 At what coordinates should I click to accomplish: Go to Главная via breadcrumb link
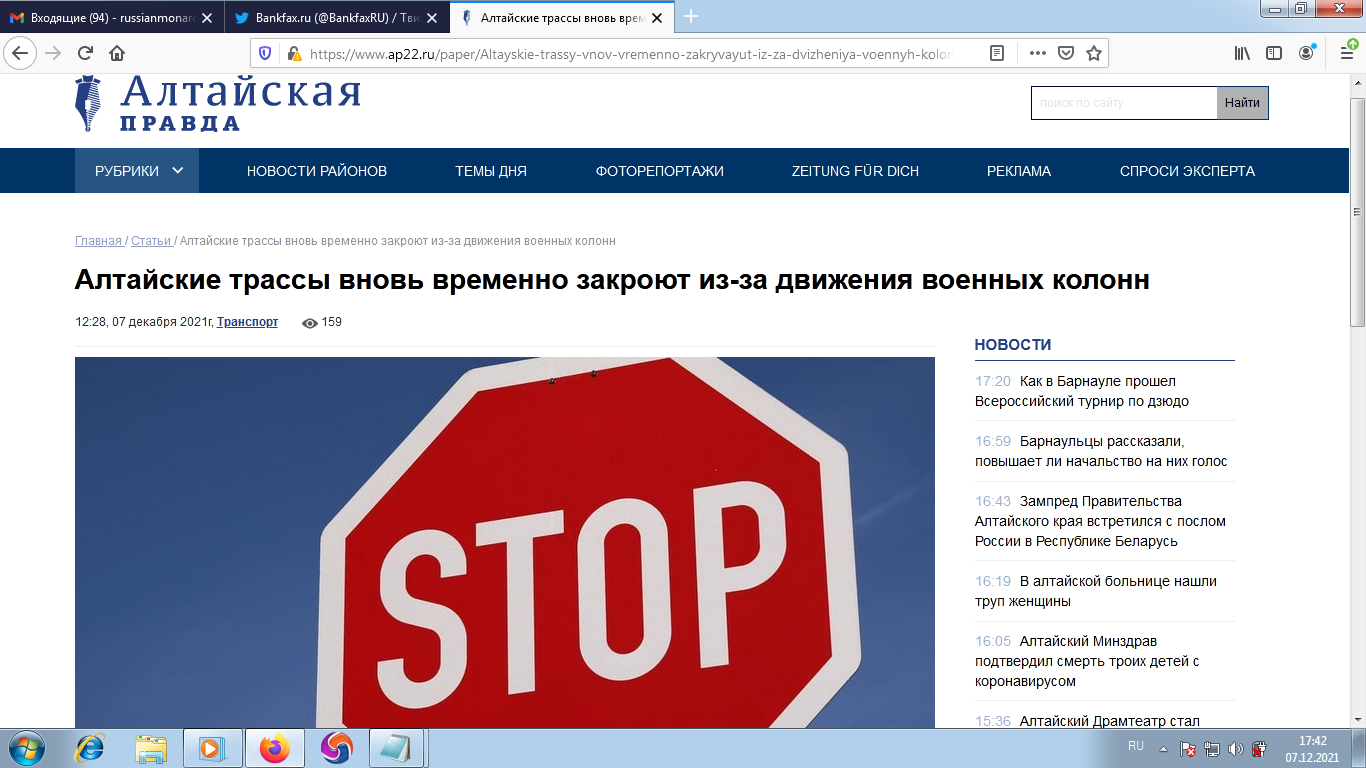click(x=97, y=240)
